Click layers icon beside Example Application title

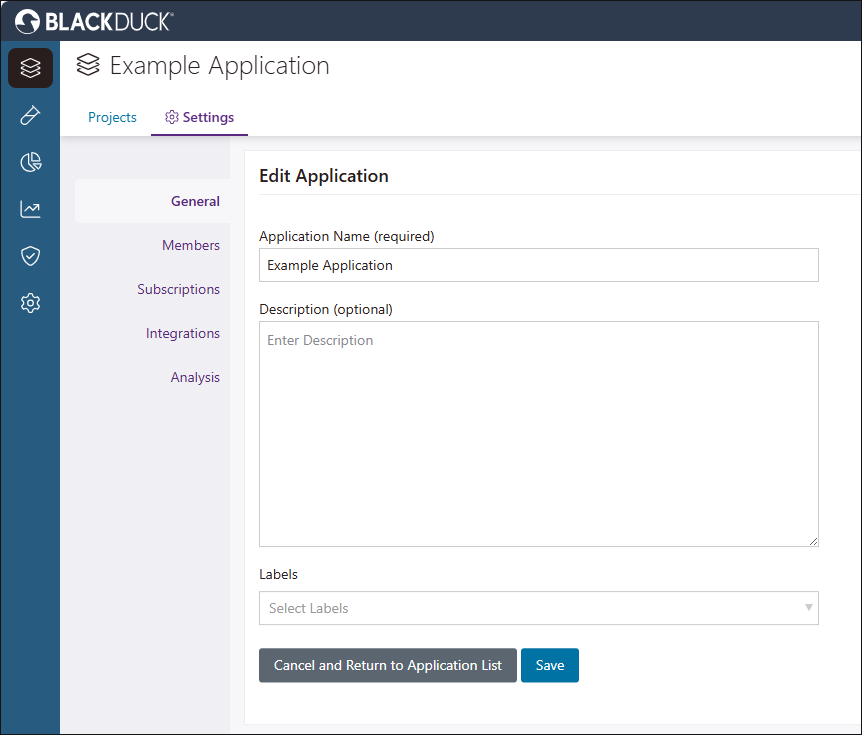(x=88, y=65)
